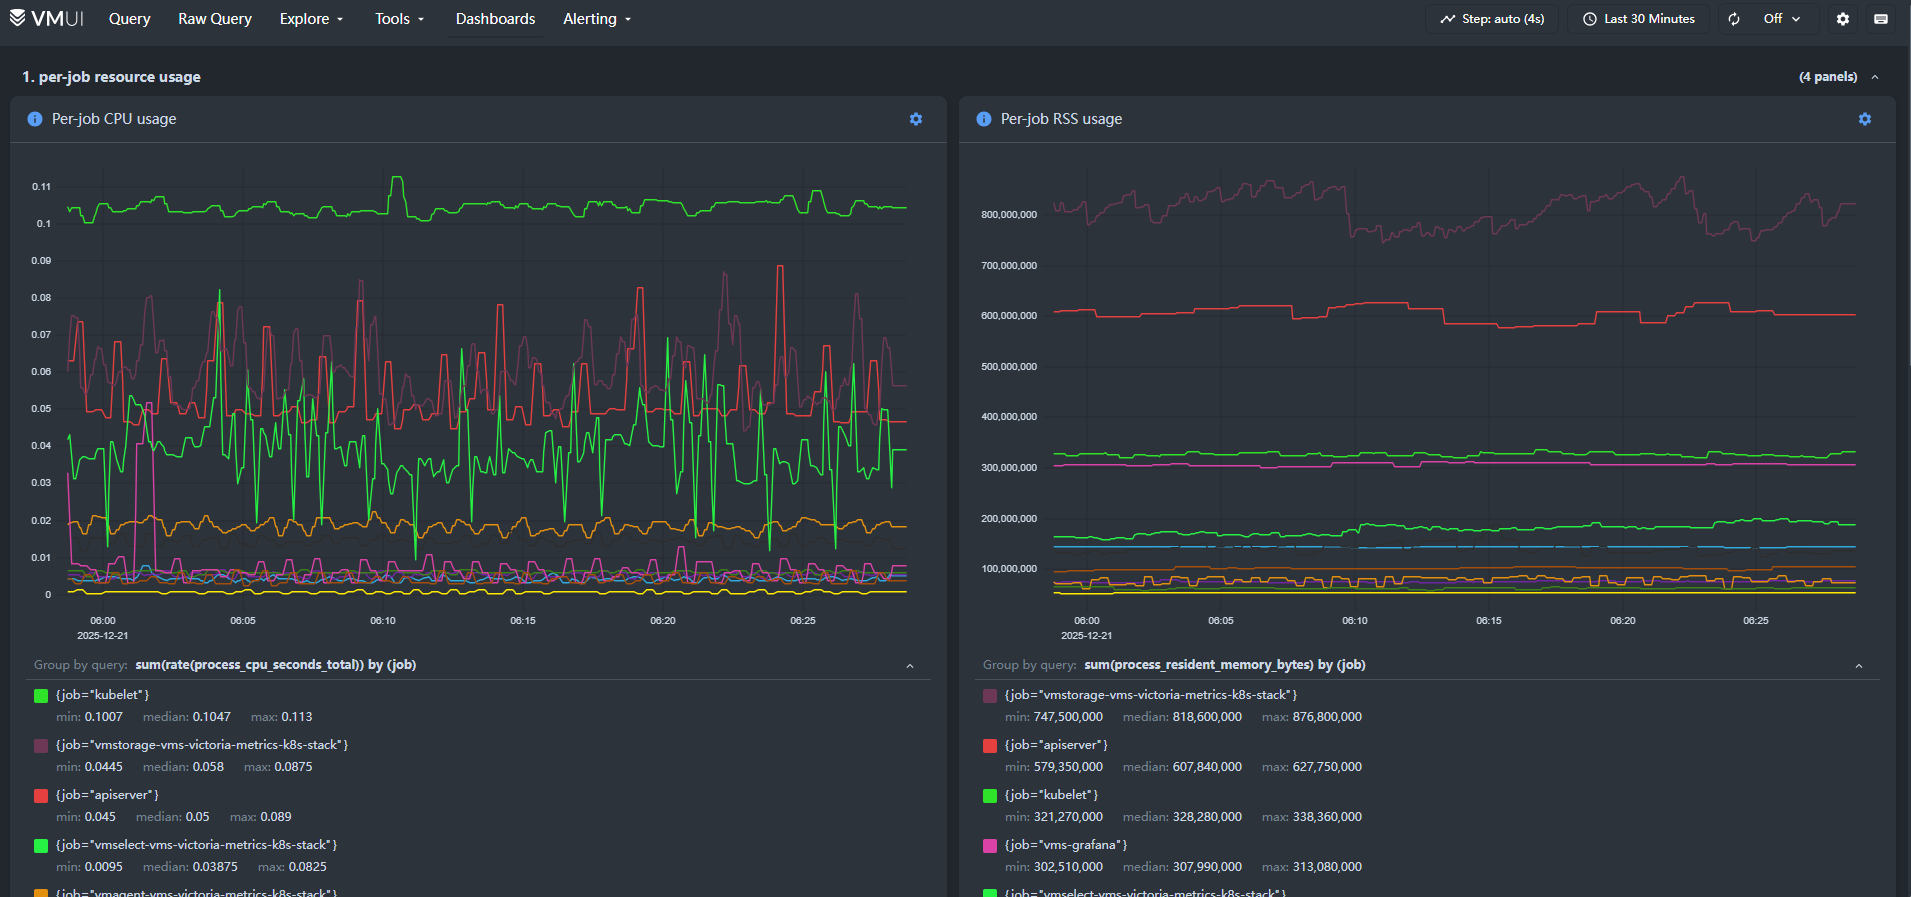Collapse the CPU usage legend group
The image size is (1911, 897).
coord(910,666)
